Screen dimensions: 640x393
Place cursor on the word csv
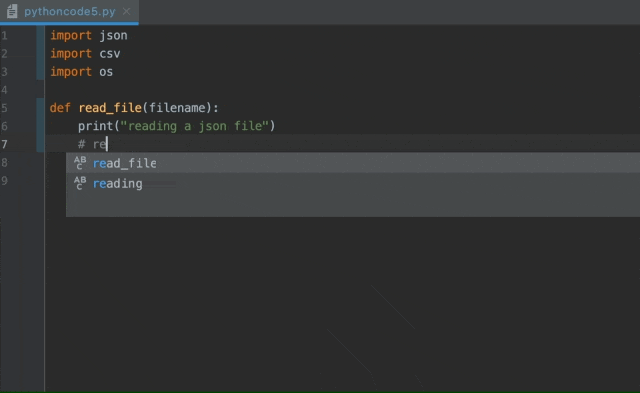click(x=110, y=53)
